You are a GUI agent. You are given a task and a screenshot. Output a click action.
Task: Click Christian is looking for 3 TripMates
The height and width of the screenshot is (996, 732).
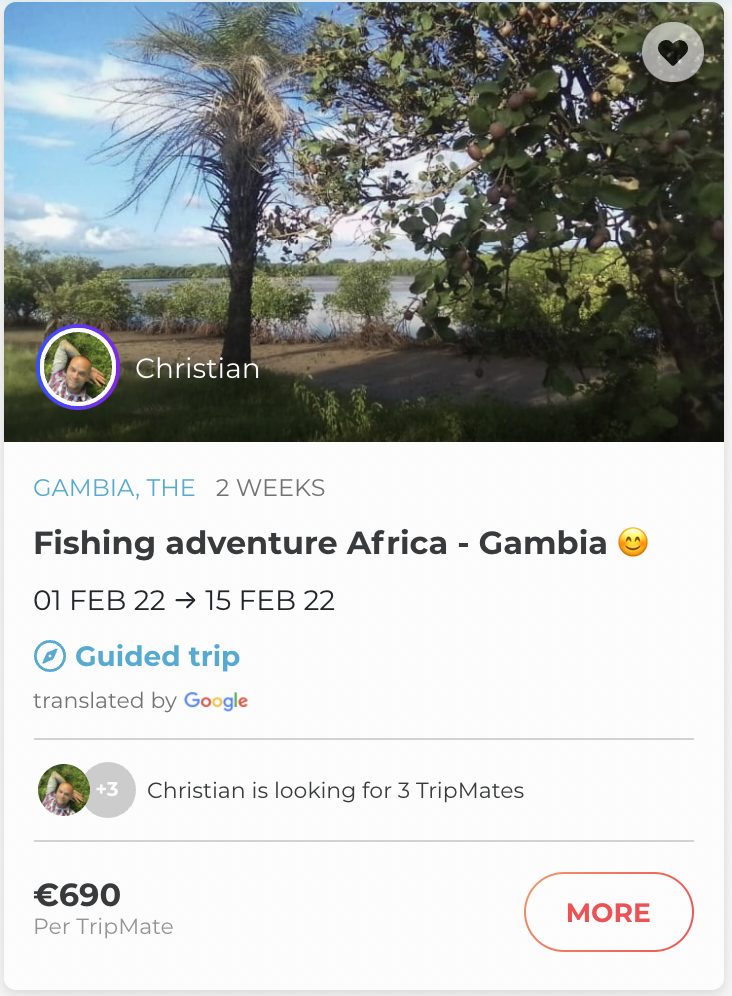pyautogui.click(x=335, y=790)
